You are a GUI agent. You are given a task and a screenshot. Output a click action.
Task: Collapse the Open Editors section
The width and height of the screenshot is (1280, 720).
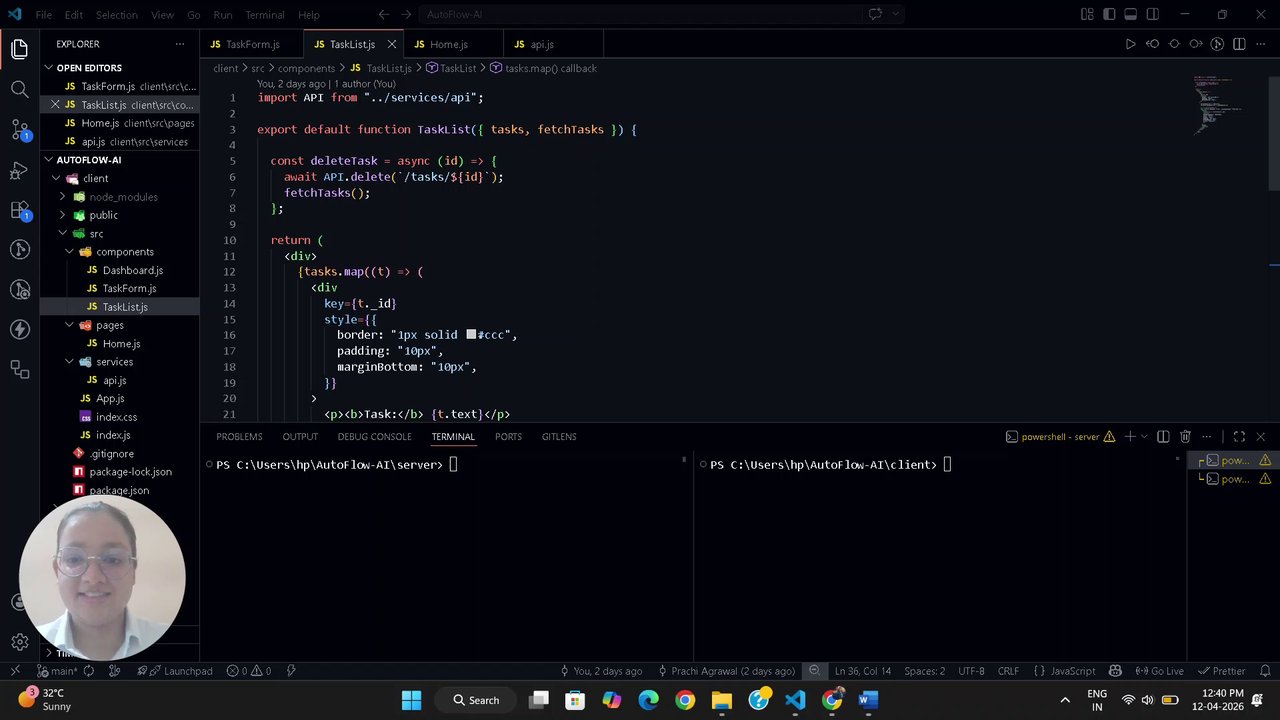(48, 68)
